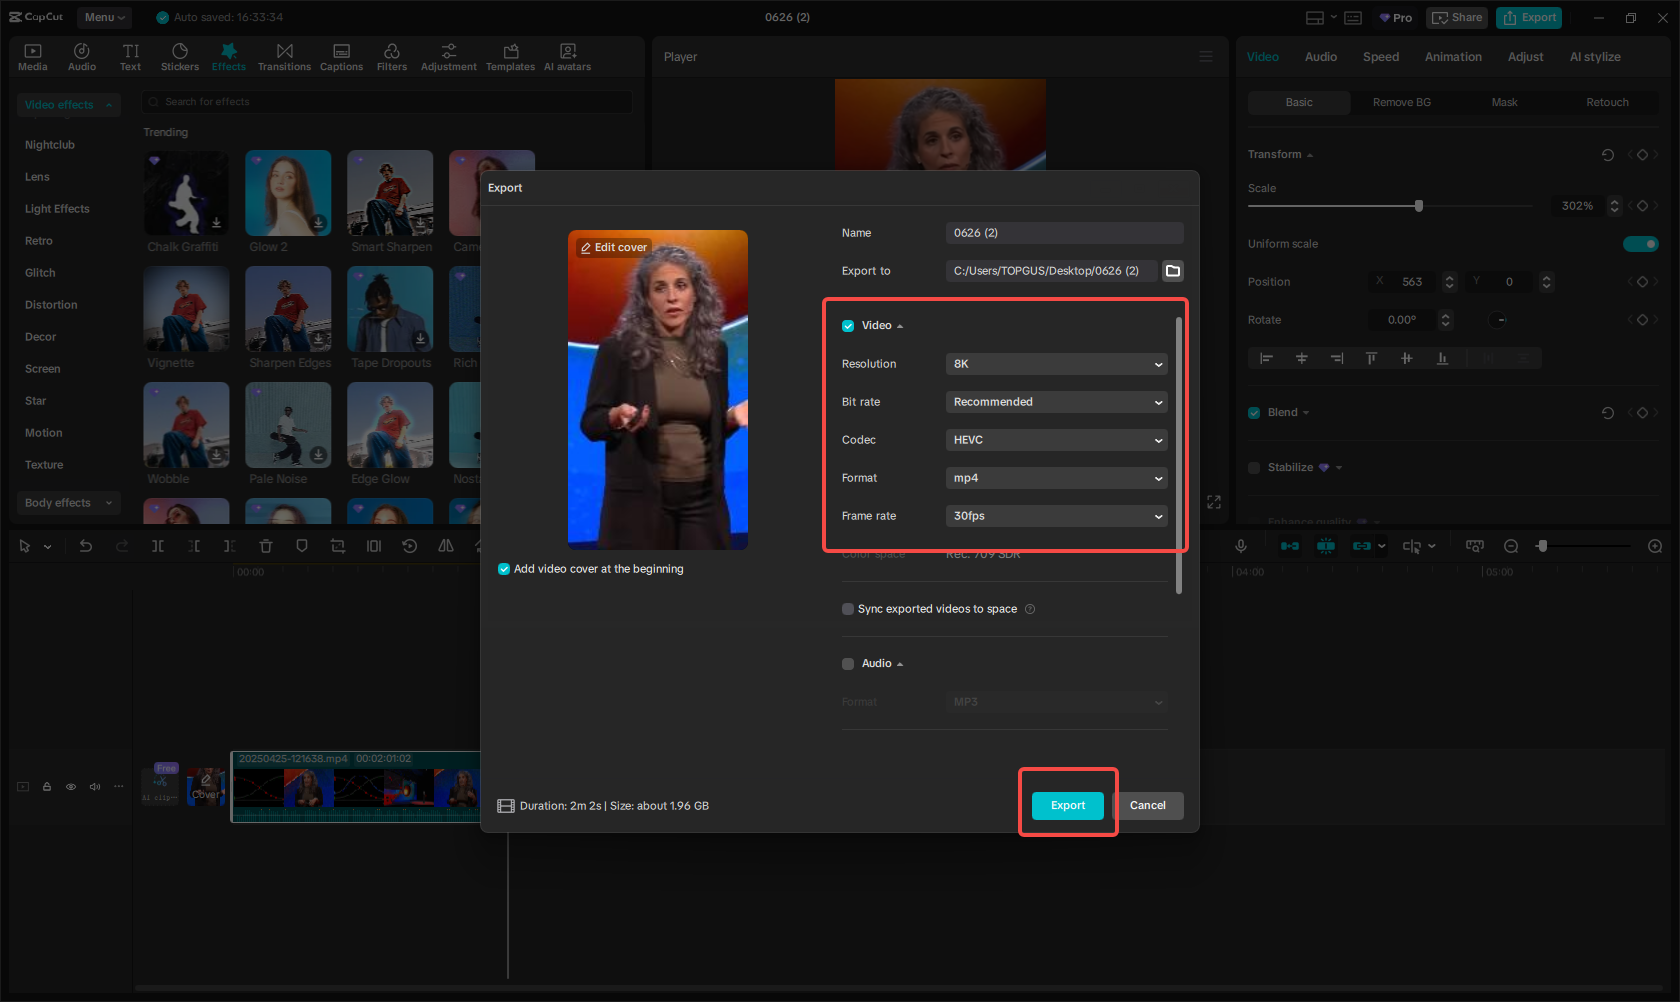
Task: Click the Delete clip trash icon
Action: pos(265,546)
